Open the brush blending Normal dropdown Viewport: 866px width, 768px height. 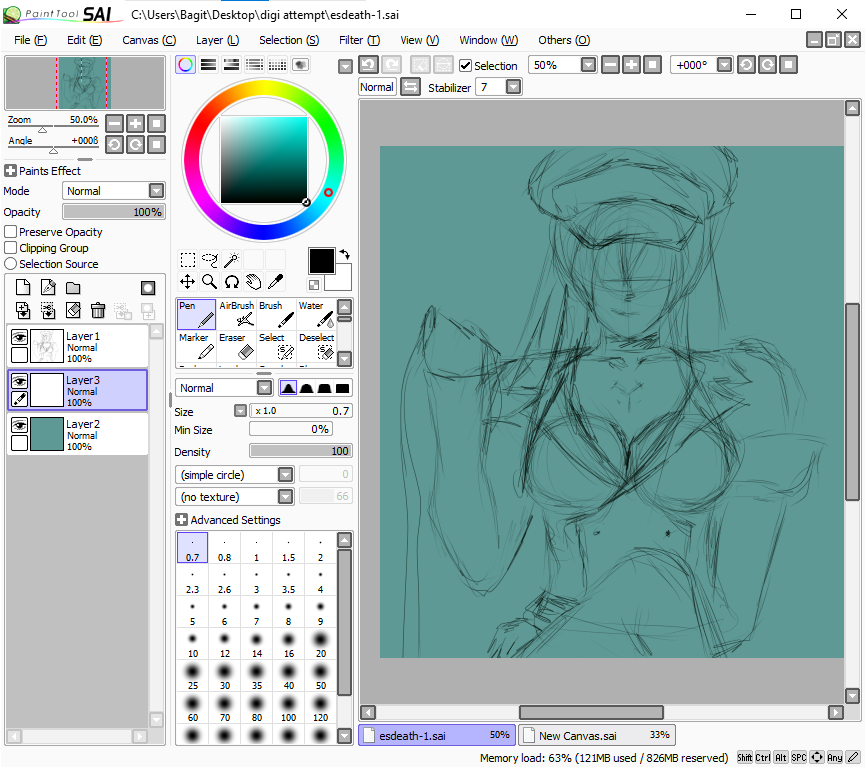[x=265, y=388]
